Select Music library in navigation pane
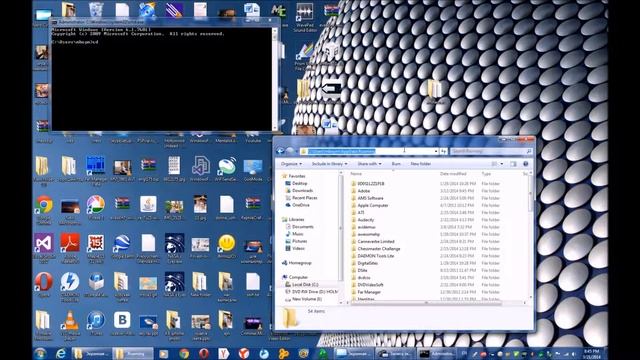The height and width of the screenshot is (360, 640). coord(298,234)
